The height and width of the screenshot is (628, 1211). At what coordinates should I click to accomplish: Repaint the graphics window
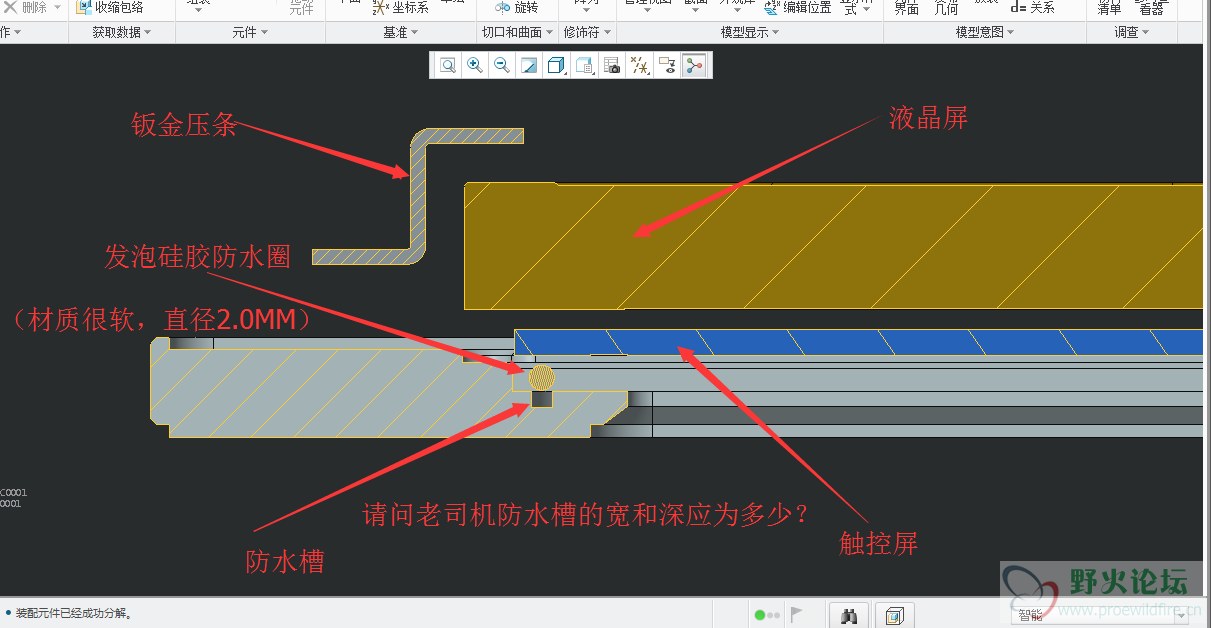point(529,66)
